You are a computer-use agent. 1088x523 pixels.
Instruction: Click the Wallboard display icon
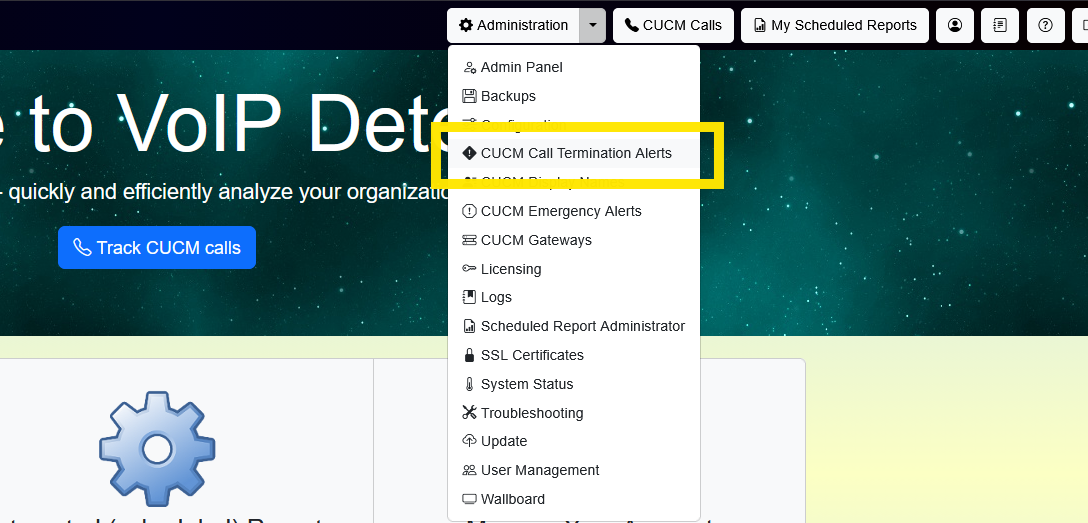click(469, 499)
